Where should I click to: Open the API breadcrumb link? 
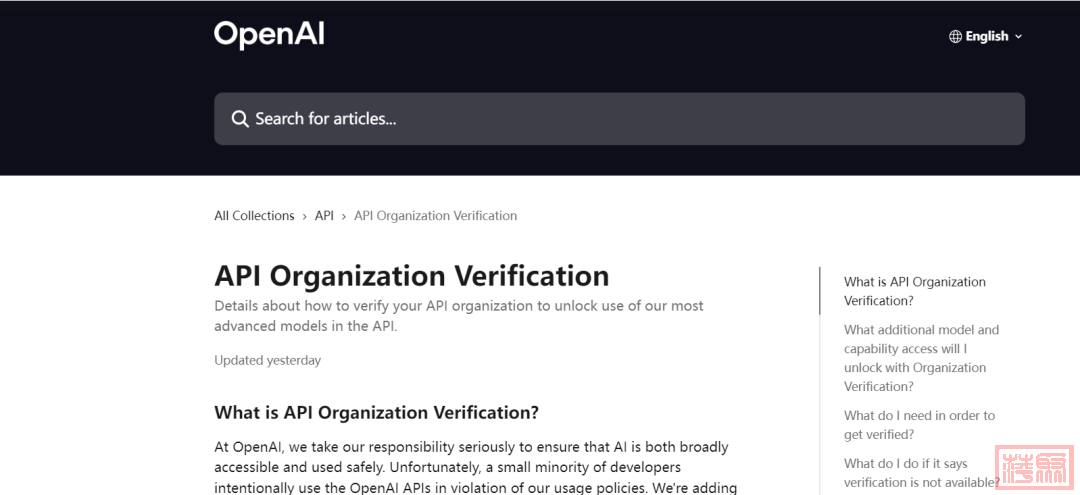(324, 215)
